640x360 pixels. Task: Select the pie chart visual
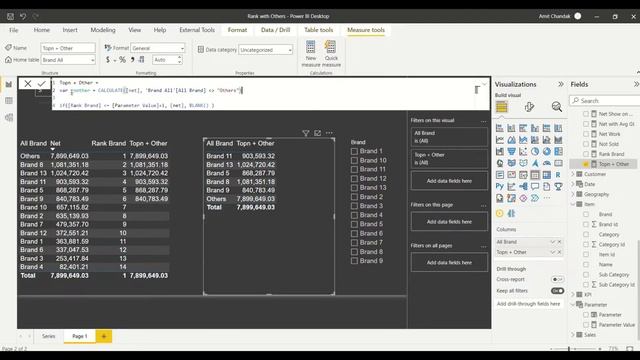point(535,152)
